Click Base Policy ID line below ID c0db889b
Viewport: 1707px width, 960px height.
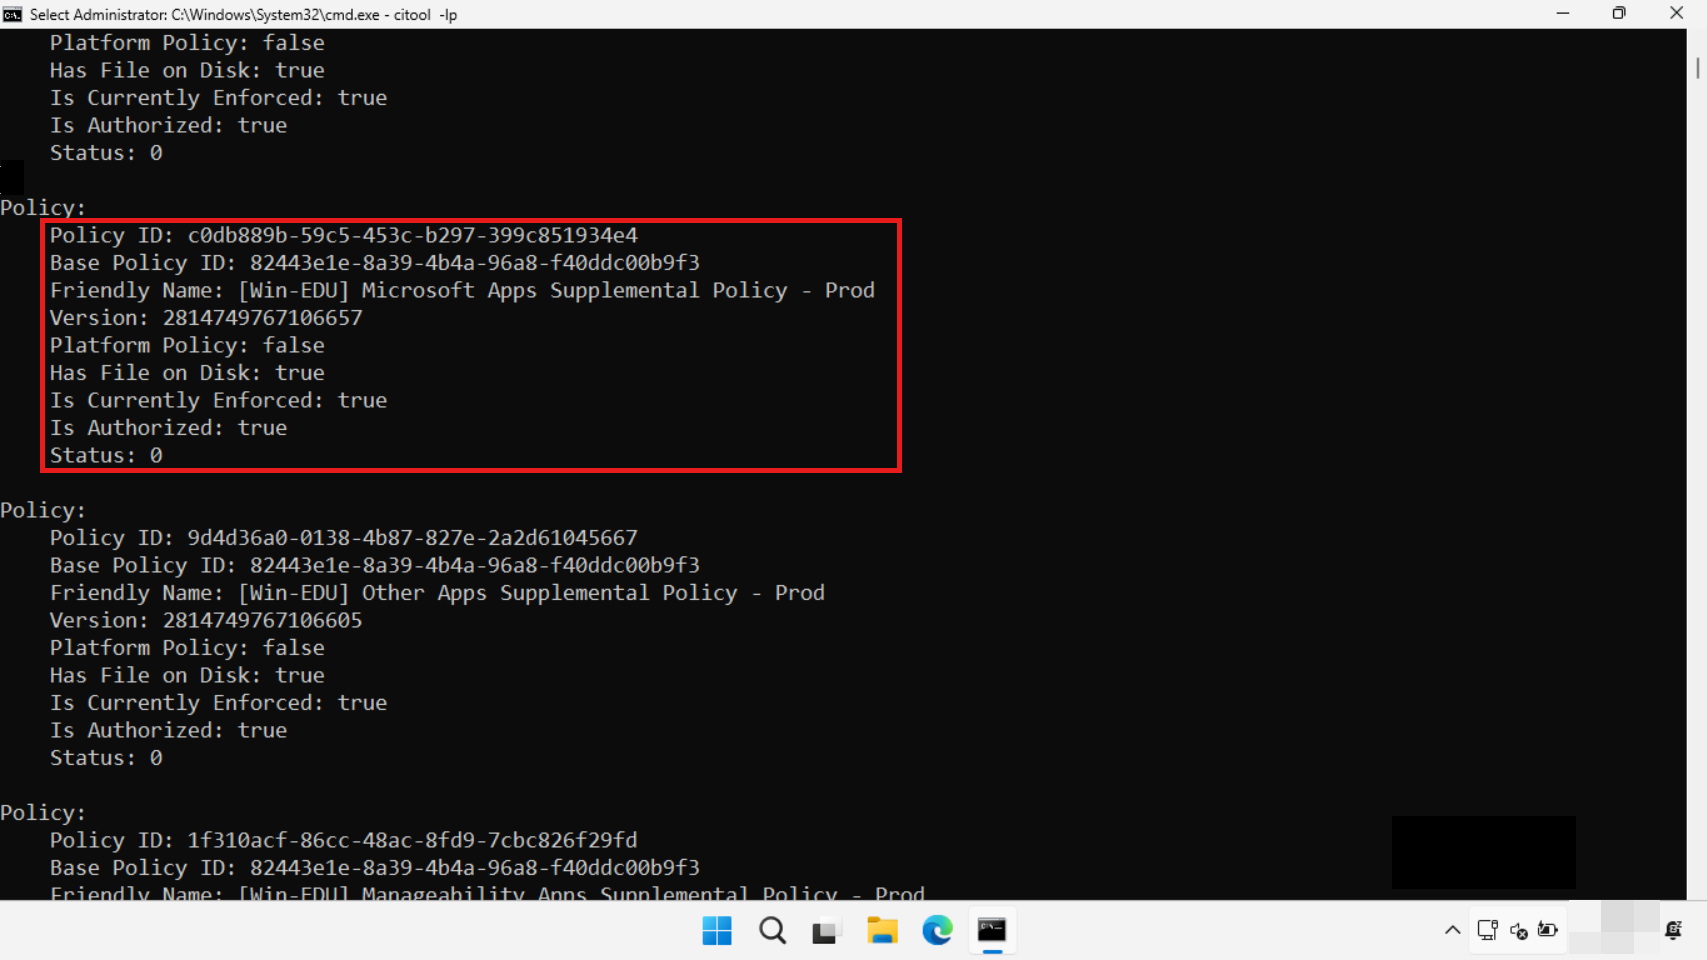tap(375, 263)
